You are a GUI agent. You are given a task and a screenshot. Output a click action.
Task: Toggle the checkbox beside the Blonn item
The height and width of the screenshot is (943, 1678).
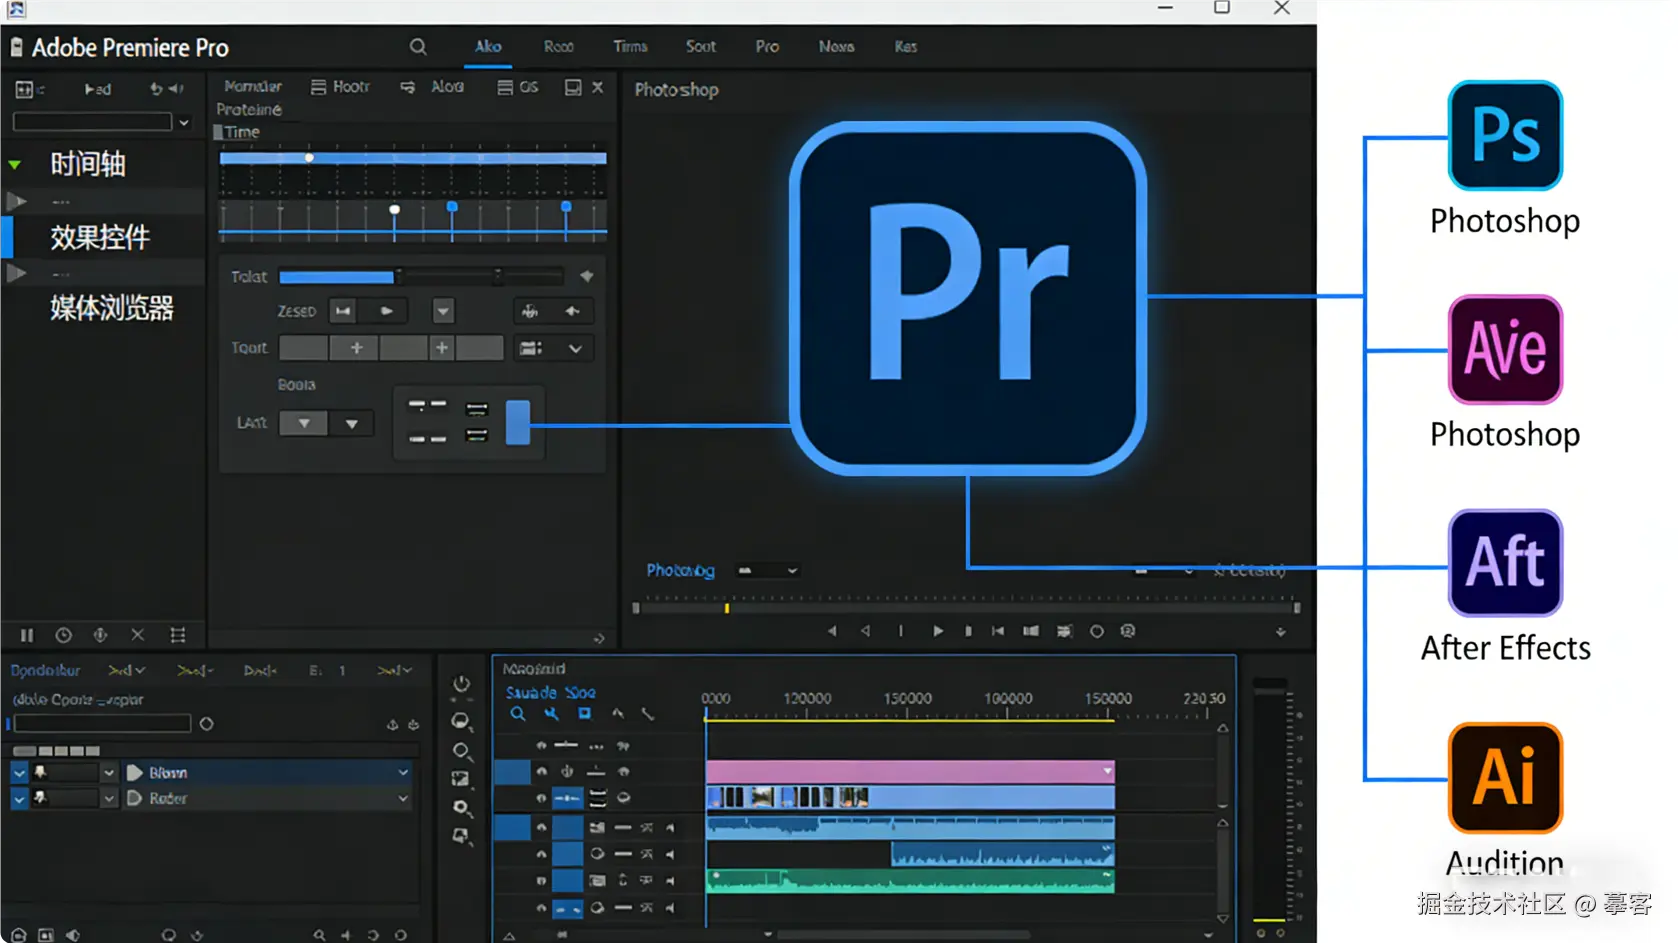coord(19,773)
